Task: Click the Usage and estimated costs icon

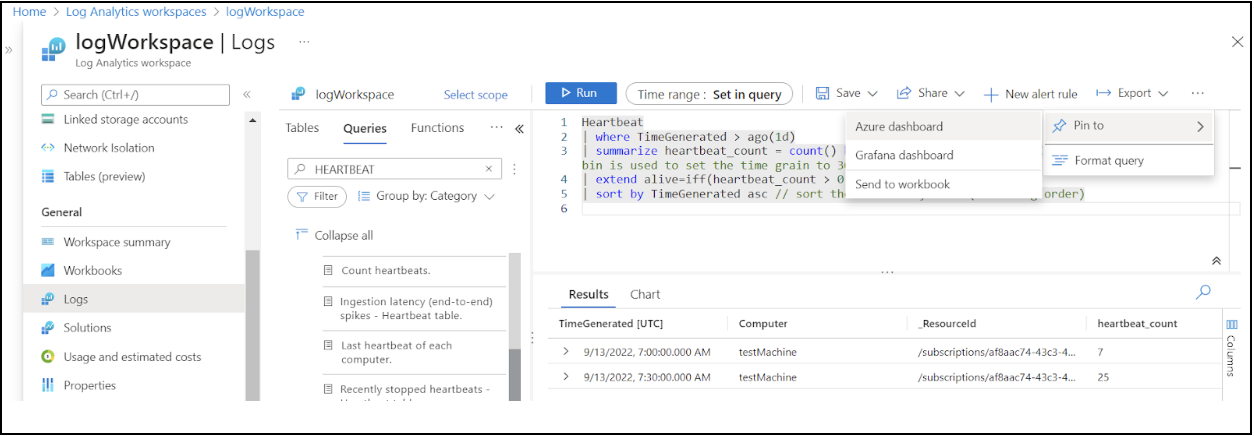Action: click(48, 357)
